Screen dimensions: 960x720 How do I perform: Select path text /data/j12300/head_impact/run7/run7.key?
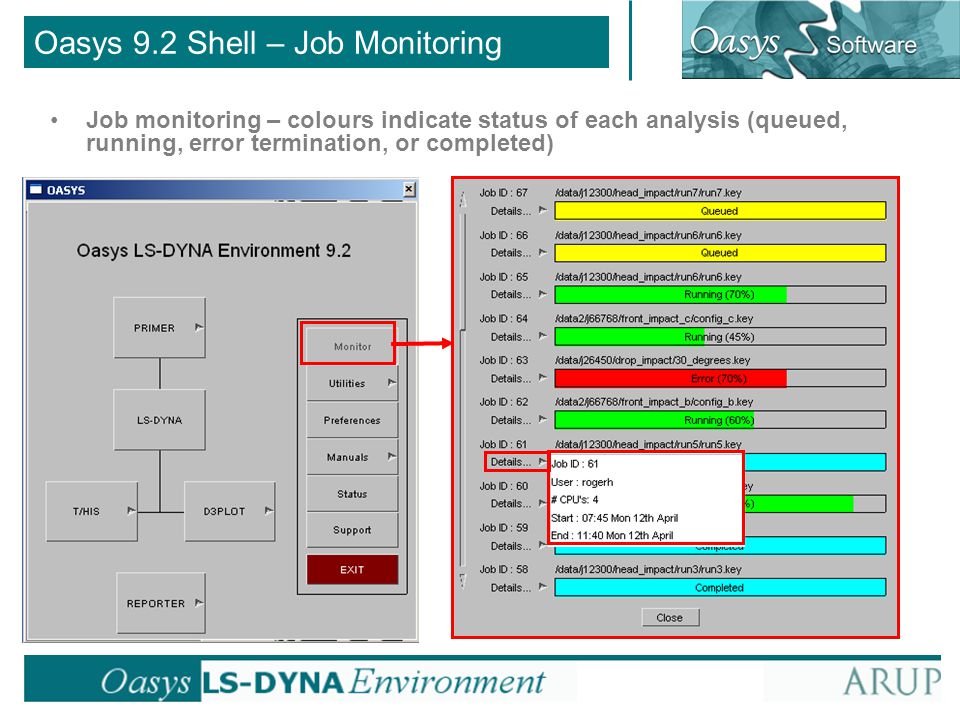click(648, 193)
